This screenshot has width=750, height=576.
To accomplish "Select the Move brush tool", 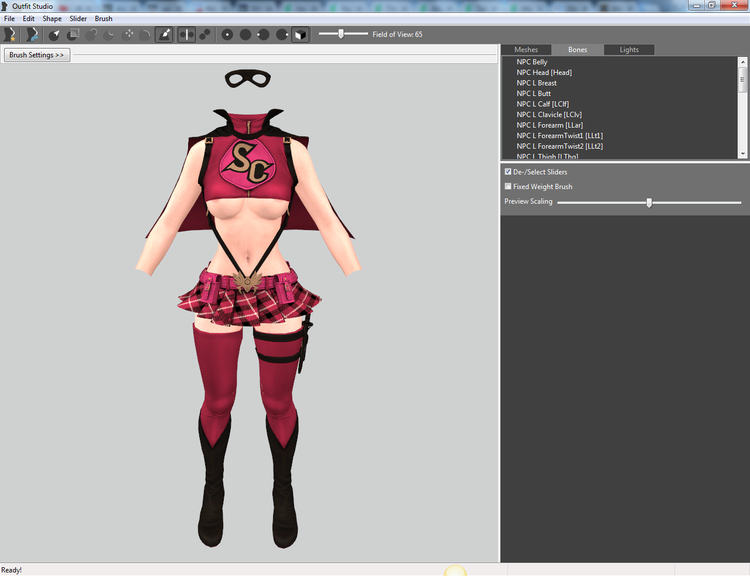I will coord(128,34).
